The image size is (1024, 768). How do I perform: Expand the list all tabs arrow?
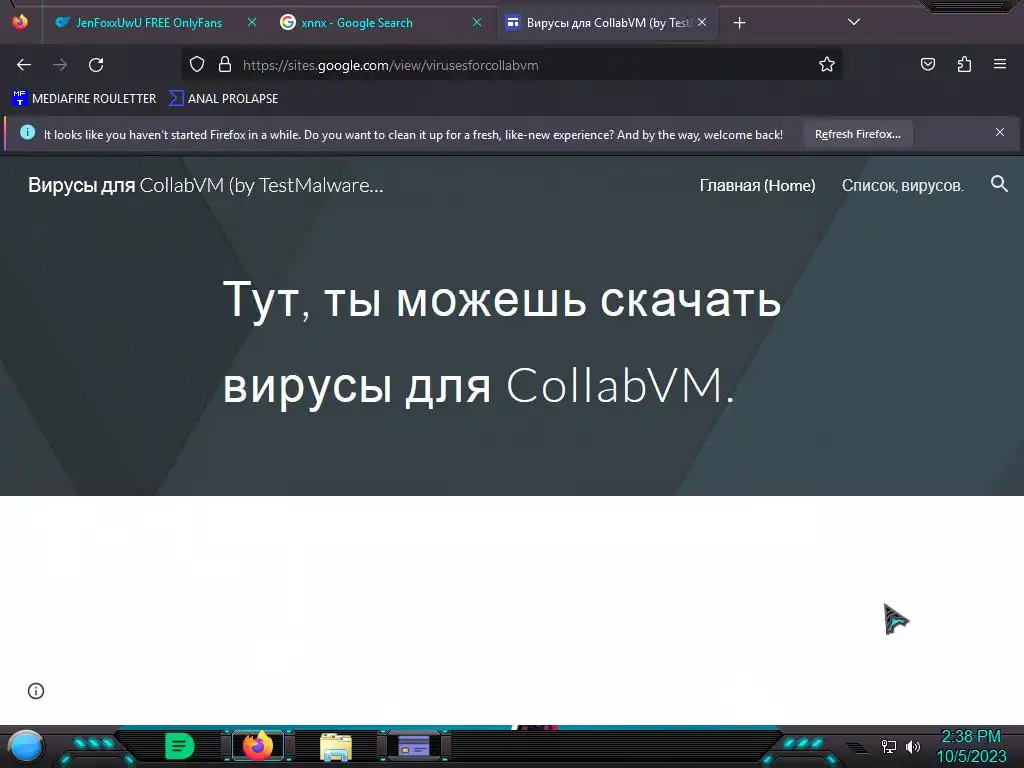(854, 22)
